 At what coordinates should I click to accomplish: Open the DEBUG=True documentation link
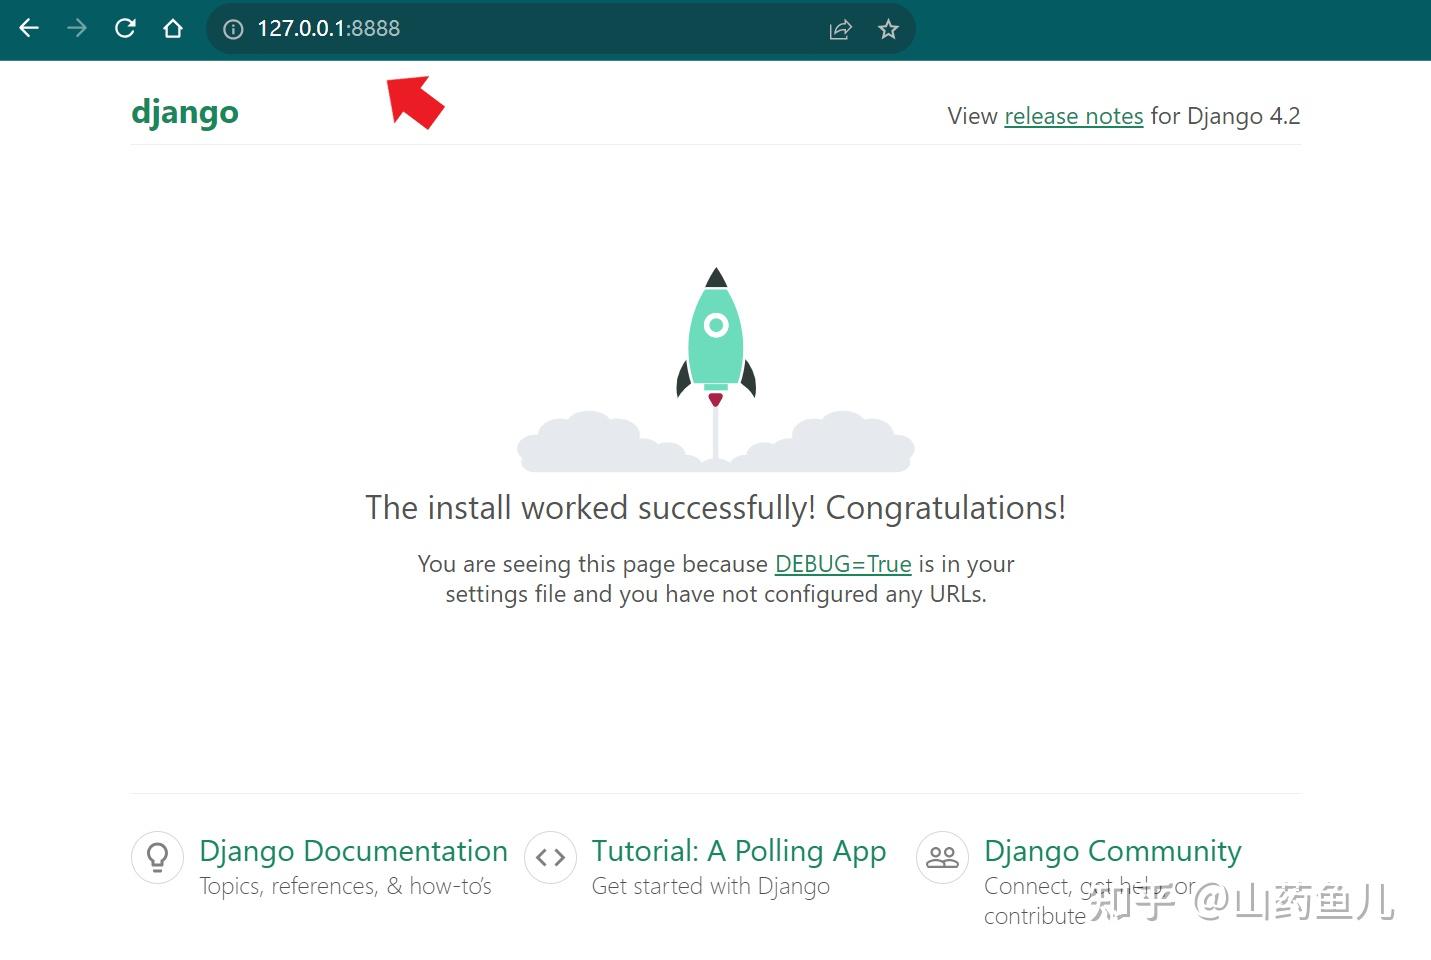[842, 564]
